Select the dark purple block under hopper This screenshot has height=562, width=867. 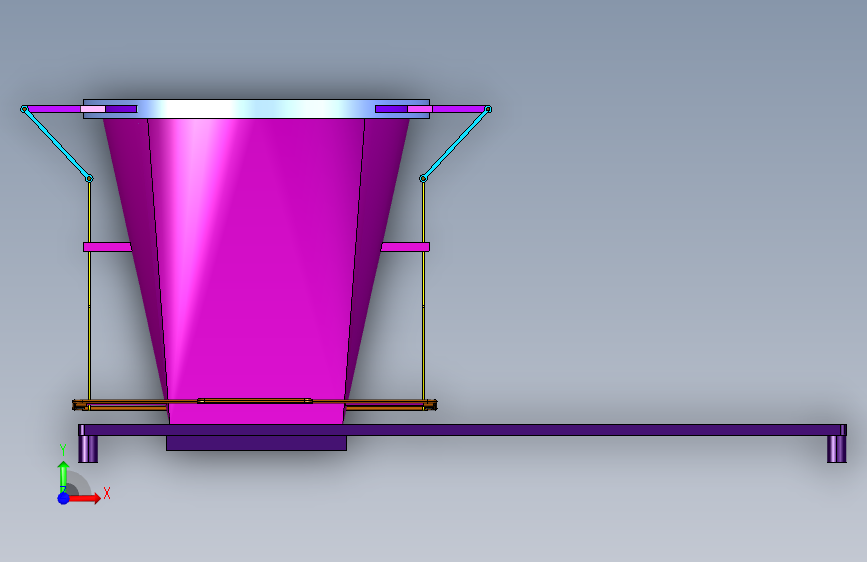pos(256,443)
